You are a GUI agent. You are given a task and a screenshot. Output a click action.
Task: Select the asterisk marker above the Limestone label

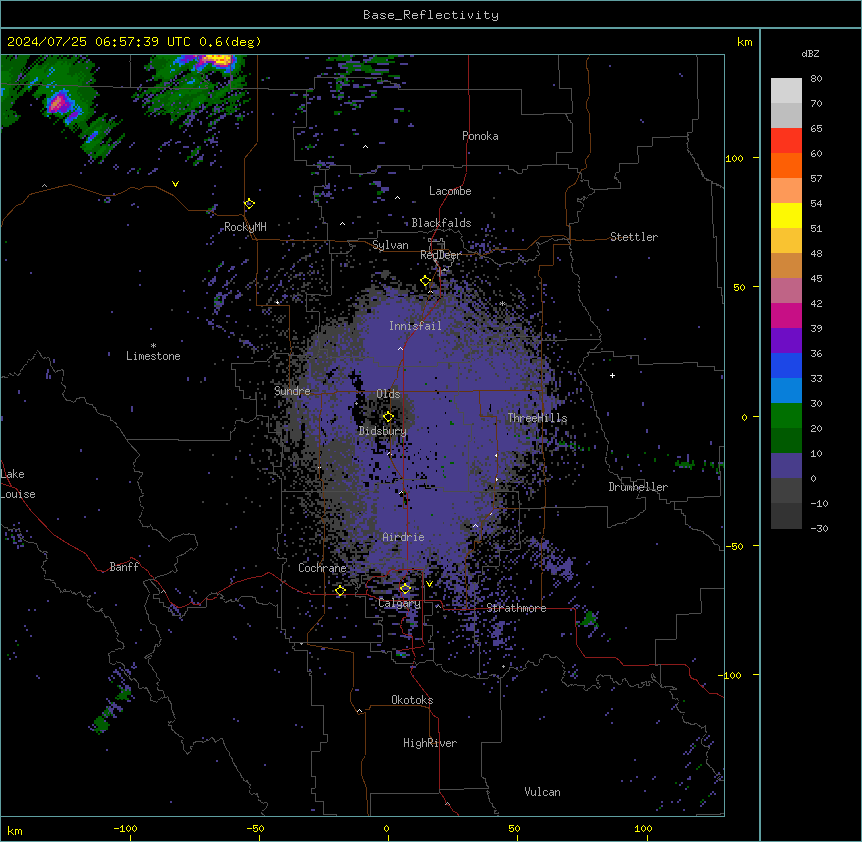tap(153, 345)
